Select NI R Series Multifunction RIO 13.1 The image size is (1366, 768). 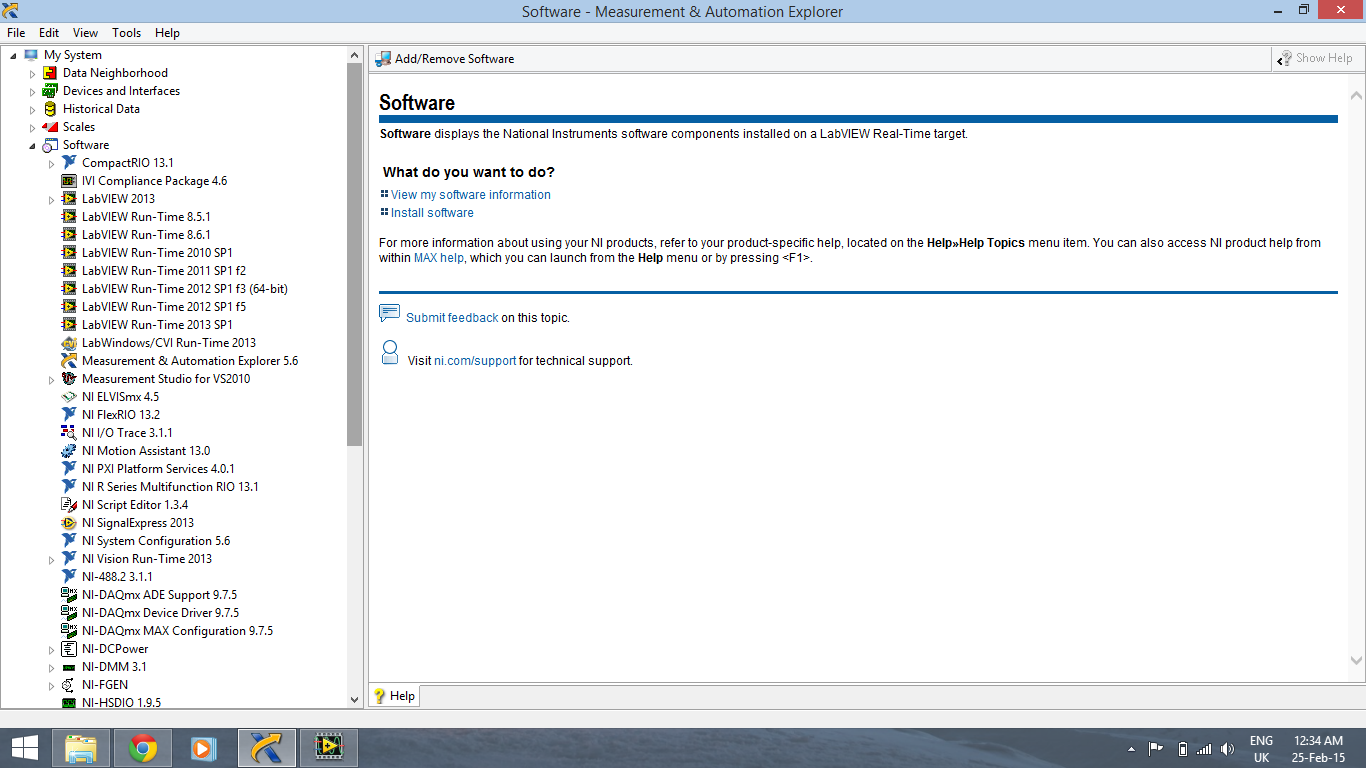click(x=170, y=487)
